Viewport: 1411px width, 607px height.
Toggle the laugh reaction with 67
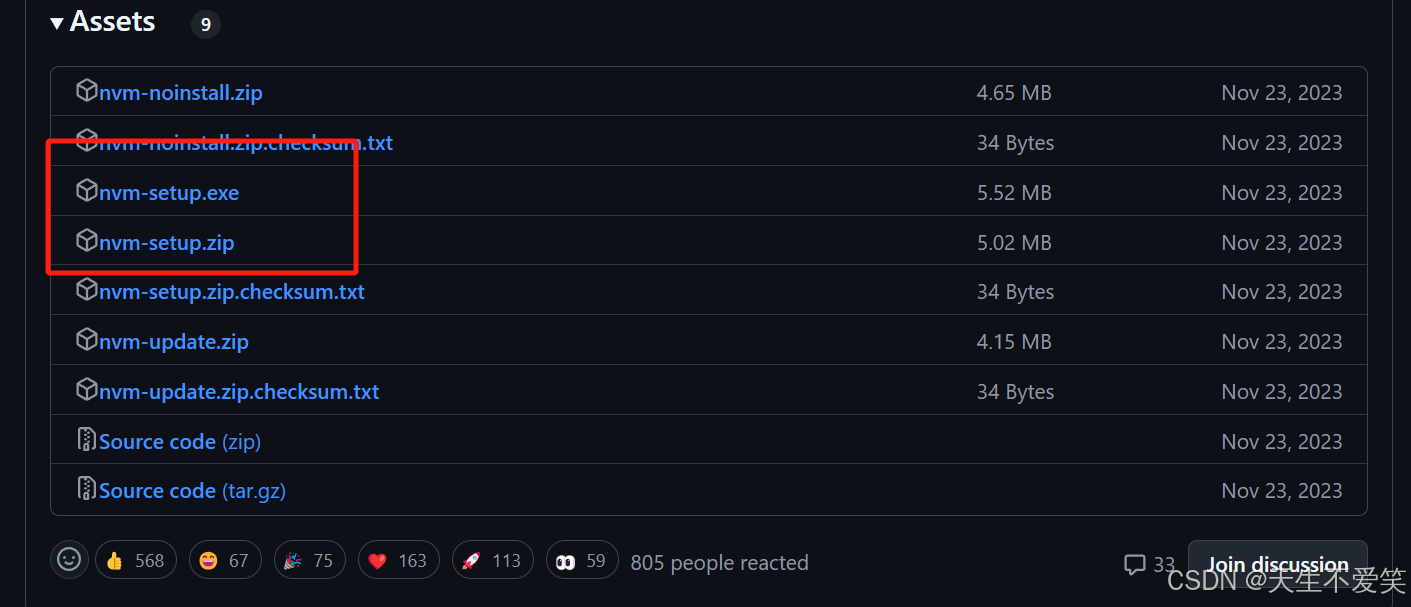coord(225,560)
